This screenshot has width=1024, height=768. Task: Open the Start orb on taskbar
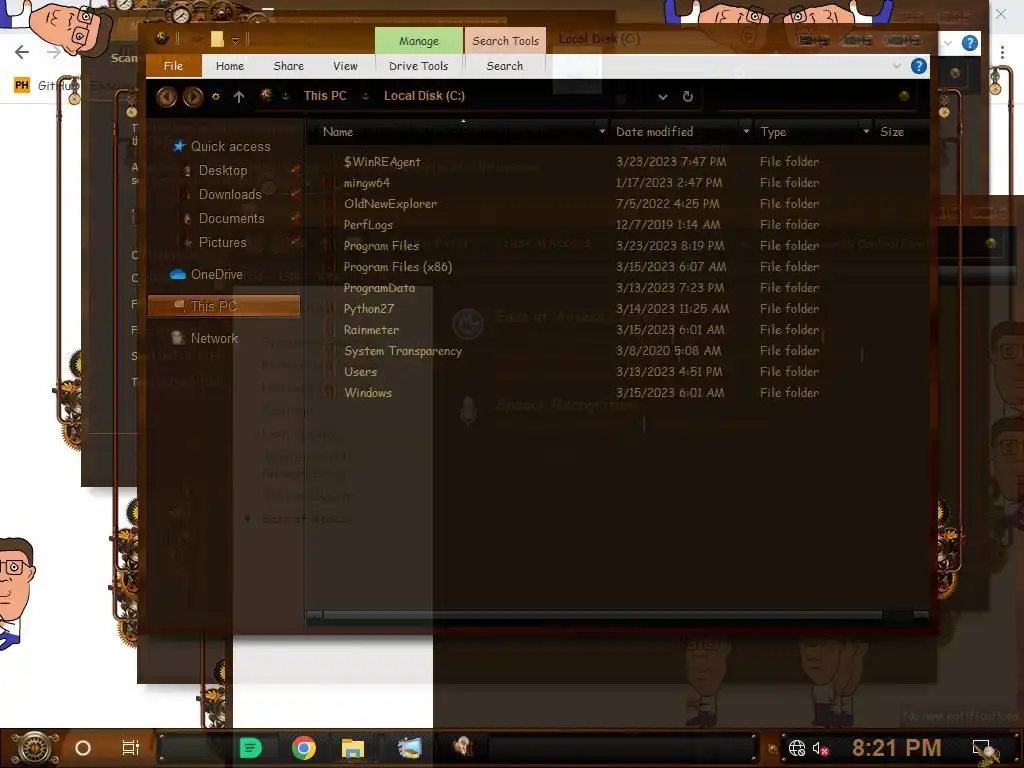point(35,748)
